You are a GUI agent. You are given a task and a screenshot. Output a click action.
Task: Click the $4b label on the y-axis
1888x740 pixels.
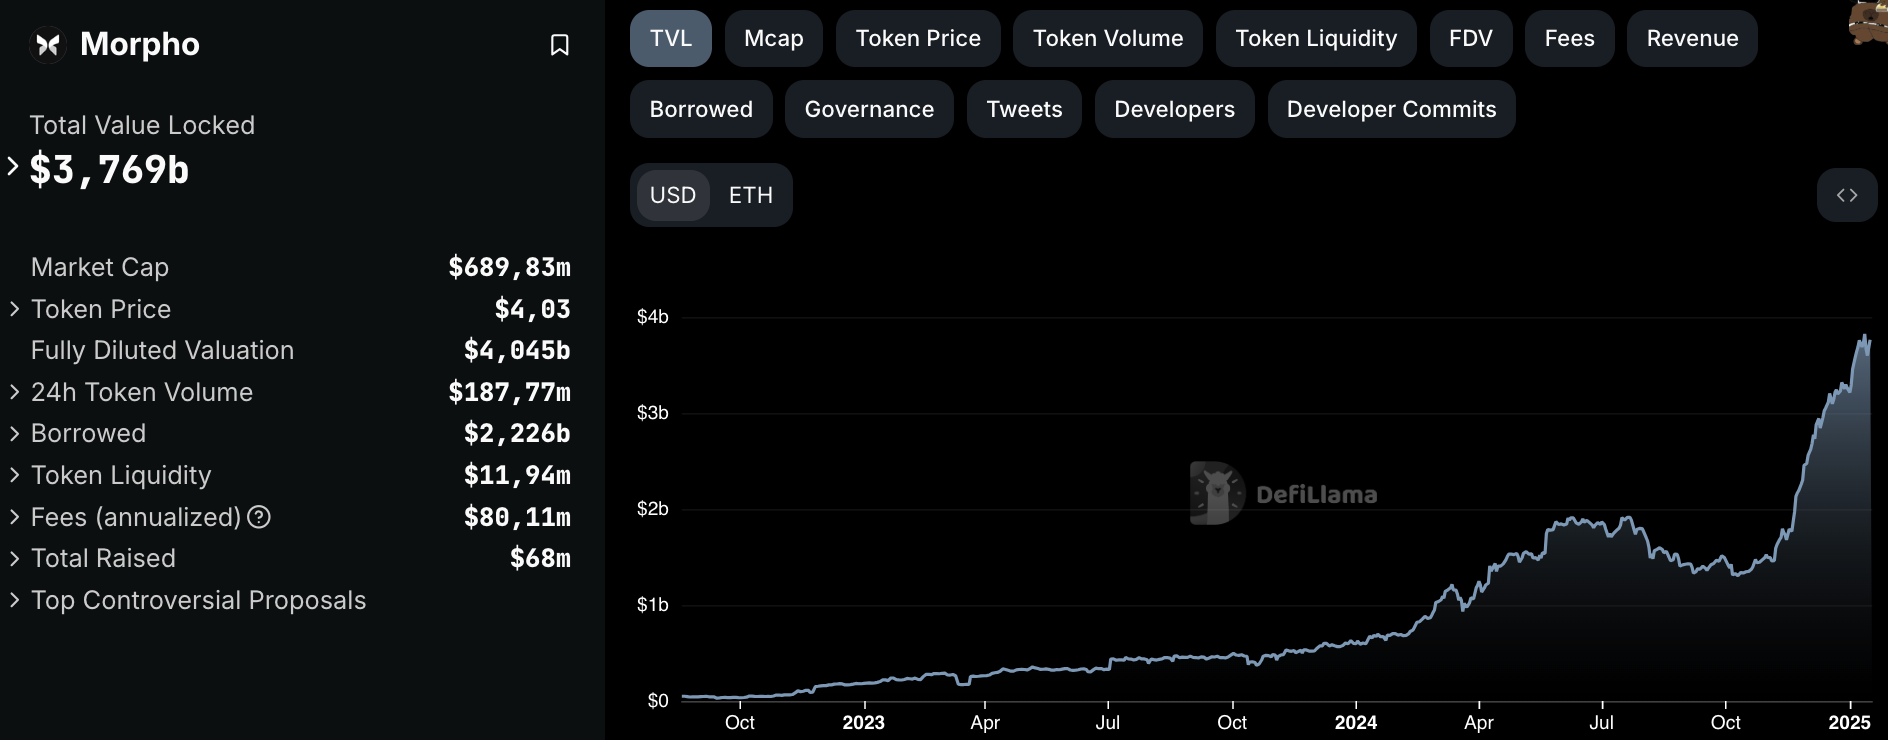coord(652,317)
